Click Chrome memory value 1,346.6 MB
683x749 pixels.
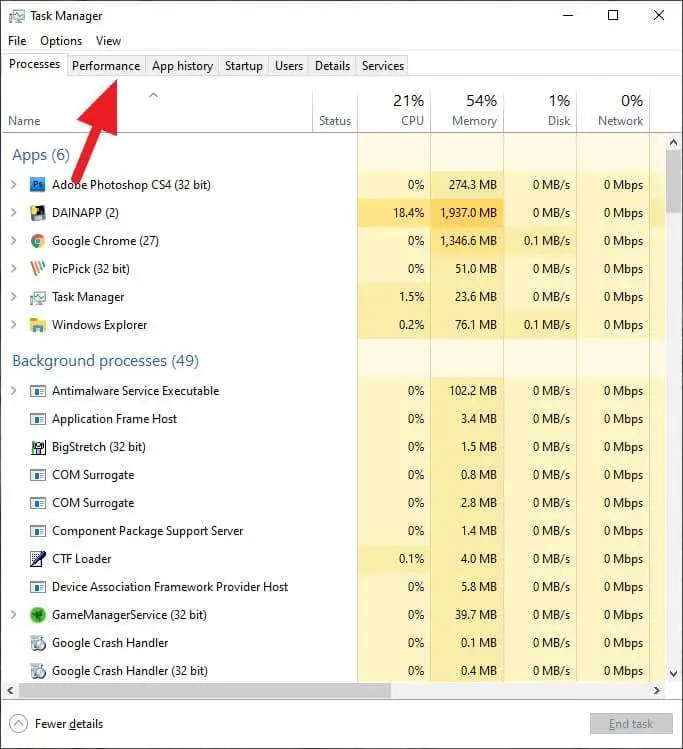point(469,241)
